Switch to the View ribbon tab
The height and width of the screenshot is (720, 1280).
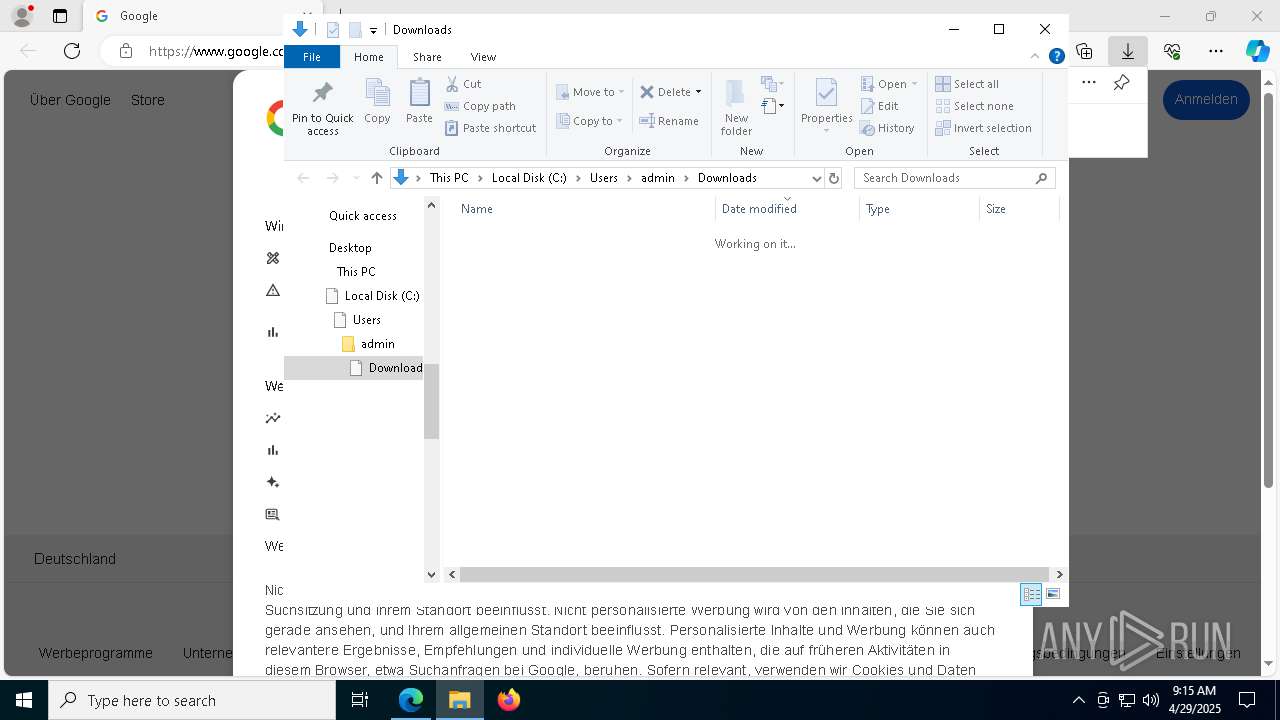(483, 57)
